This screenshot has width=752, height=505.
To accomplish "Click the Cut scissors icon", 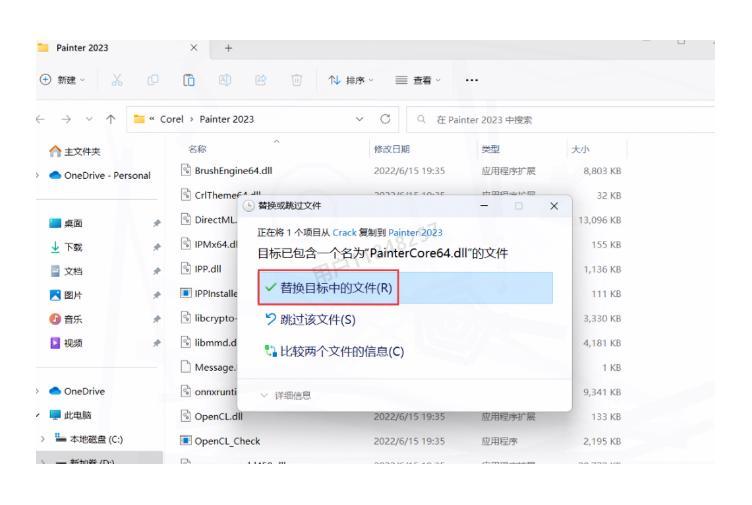I will 117,80.
